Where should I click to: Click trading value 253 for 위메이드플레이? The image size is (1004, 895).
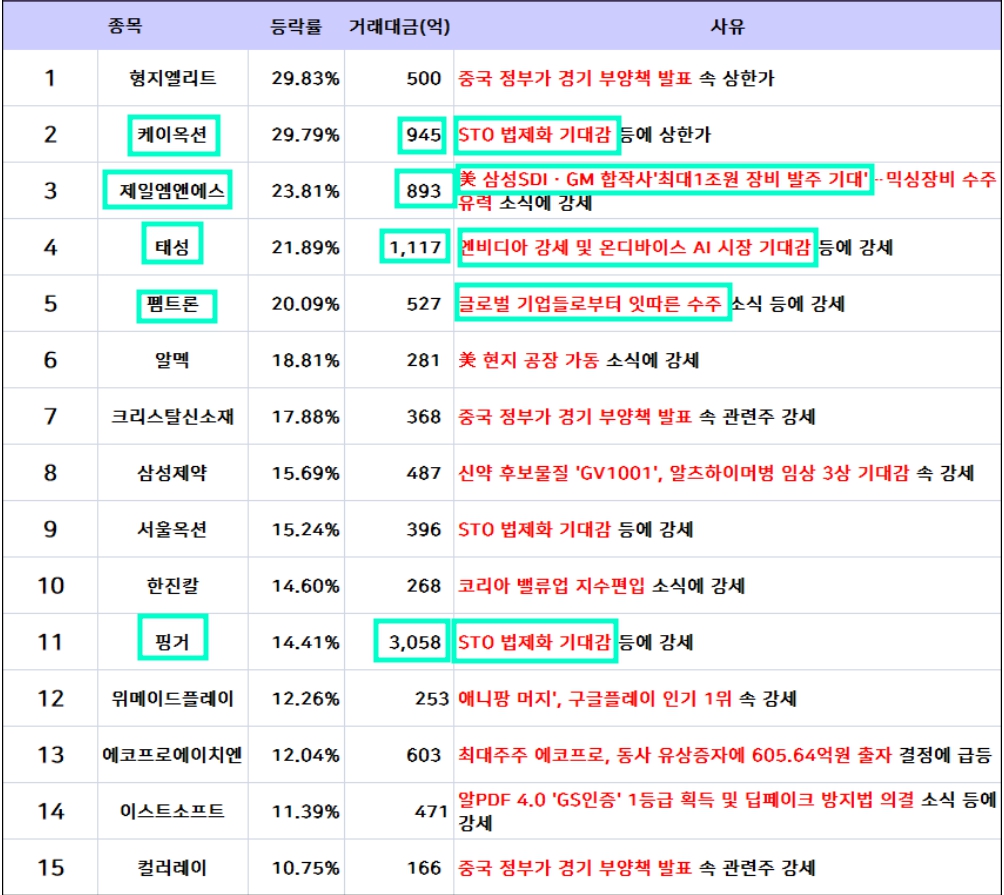[x=432, y=698]
